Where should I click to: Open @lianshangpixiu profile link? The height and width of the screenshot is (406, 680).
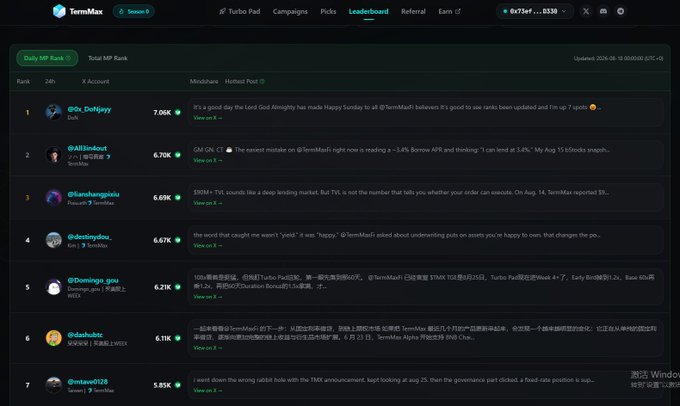coord(93,194)
